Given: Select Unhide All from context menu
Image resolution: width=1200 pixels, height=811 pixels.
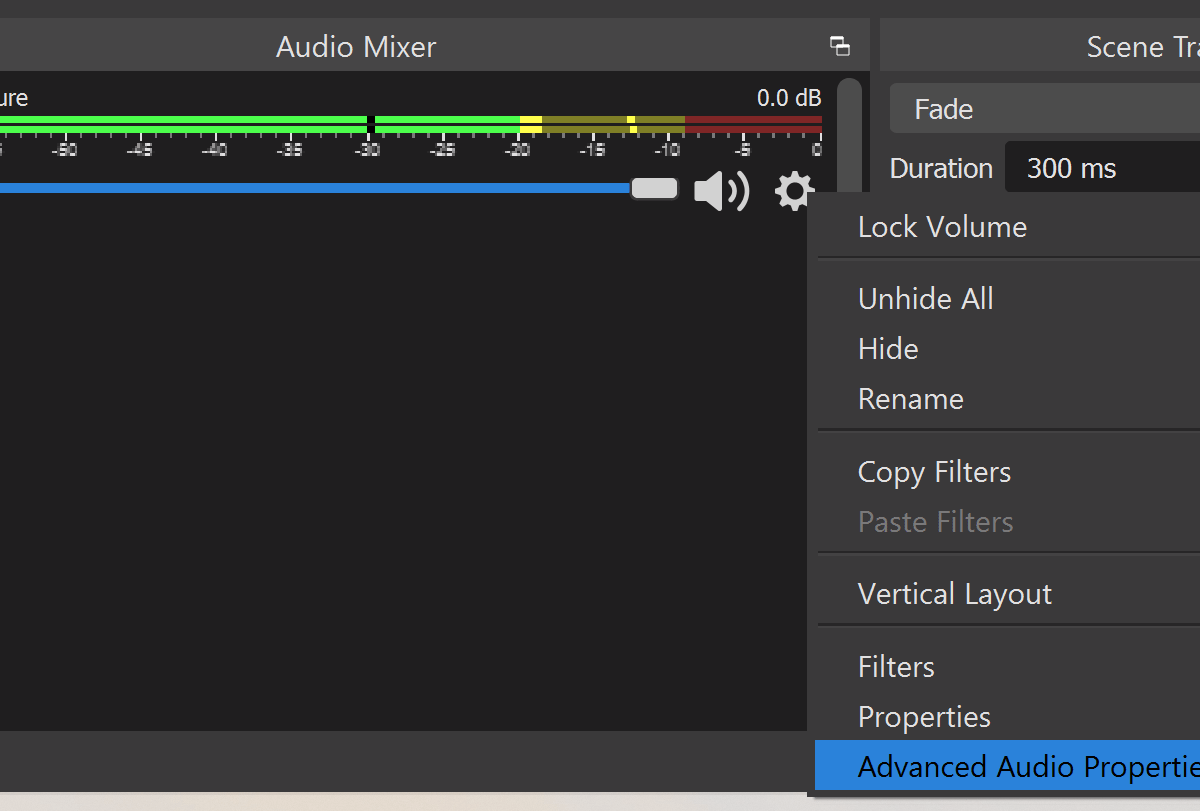Looking at the screenshot, I should pos(925,299).
